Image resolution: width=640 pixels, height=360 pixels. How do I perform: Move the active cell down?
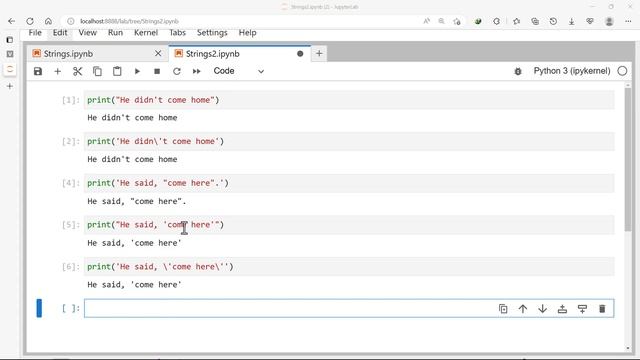542,309
